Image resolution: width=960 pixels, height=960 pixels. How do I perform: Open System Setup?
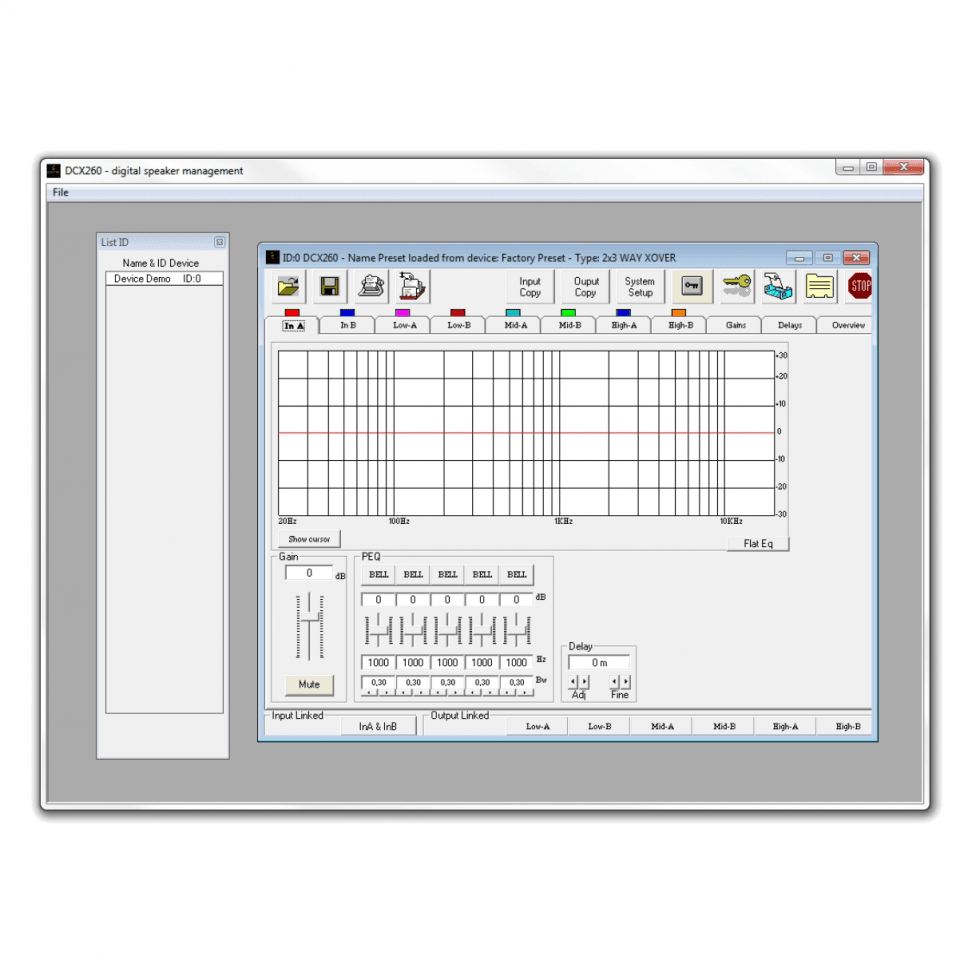(x=640, y=287)
